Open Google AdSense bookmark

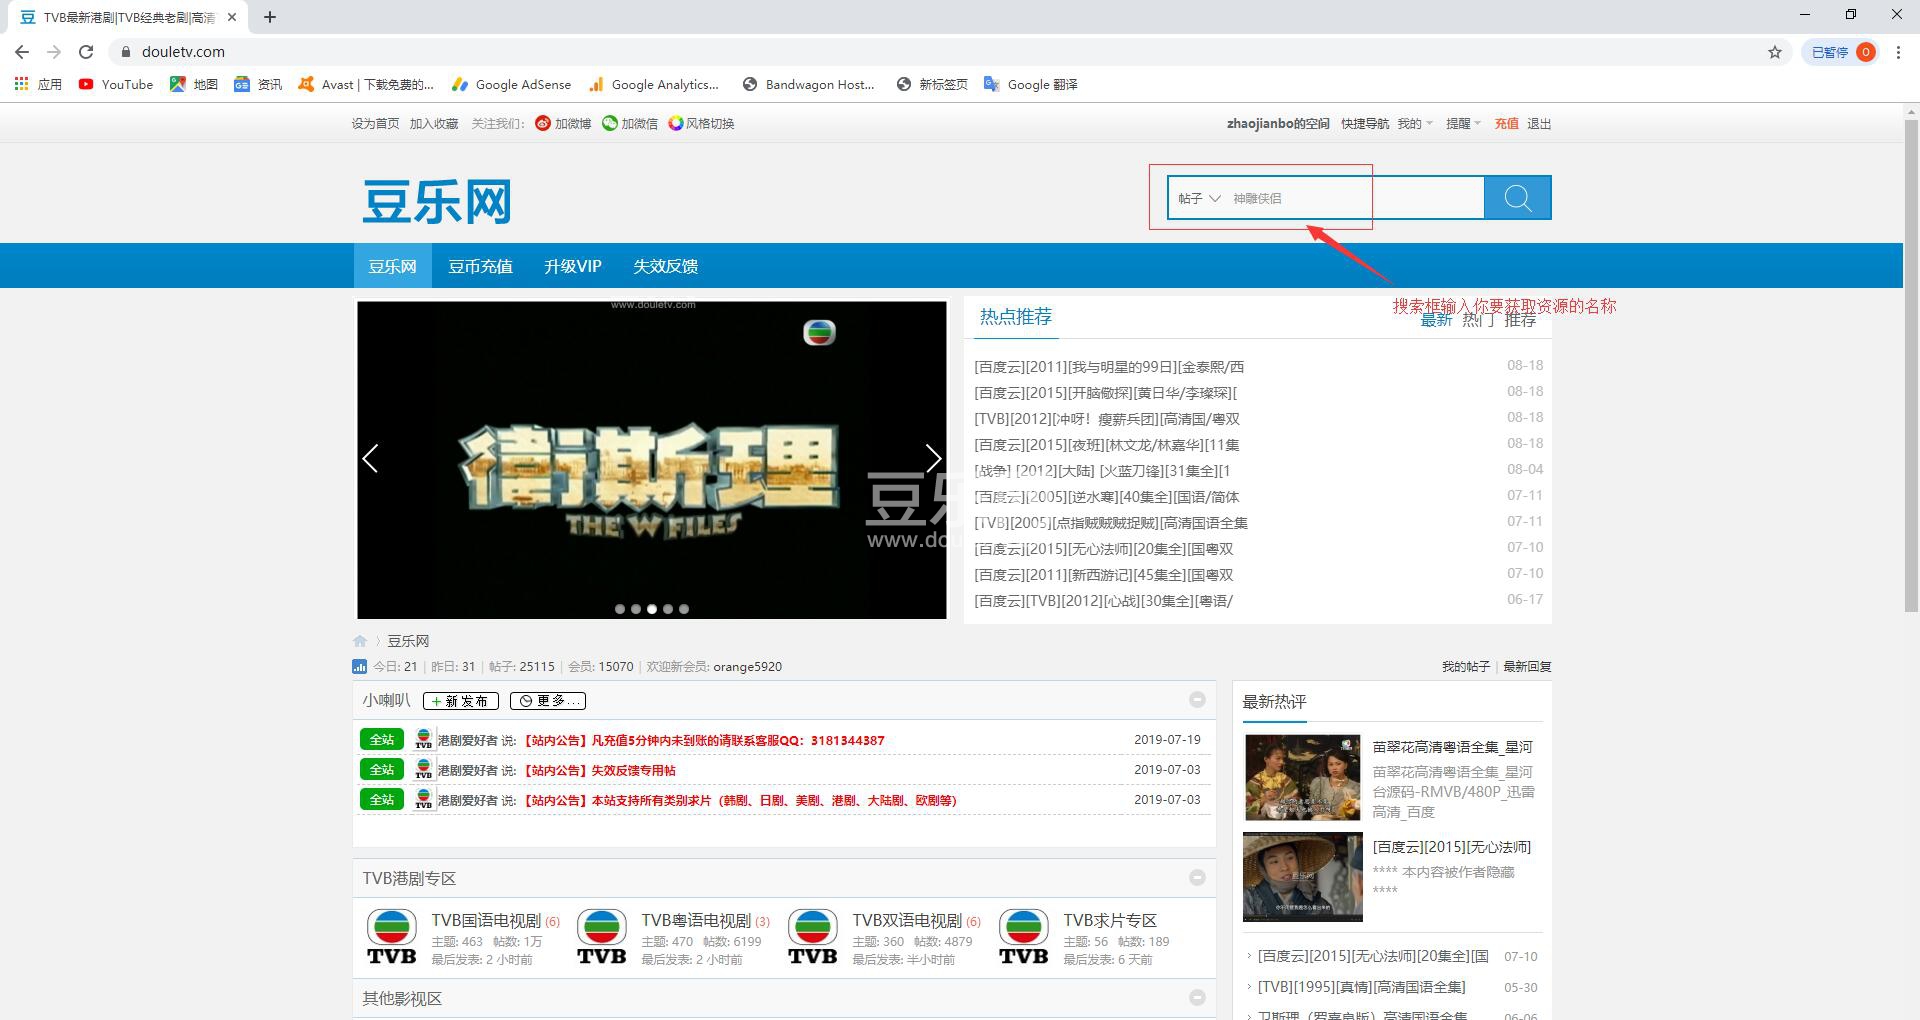click(x=512, y=85)
